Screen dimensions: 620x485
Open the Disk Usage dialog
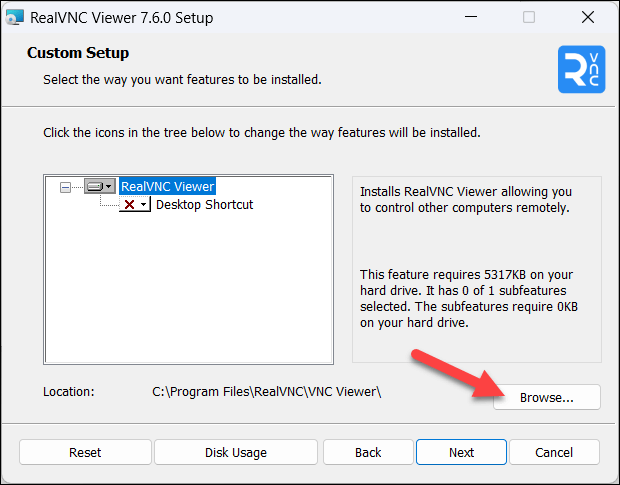236,452
